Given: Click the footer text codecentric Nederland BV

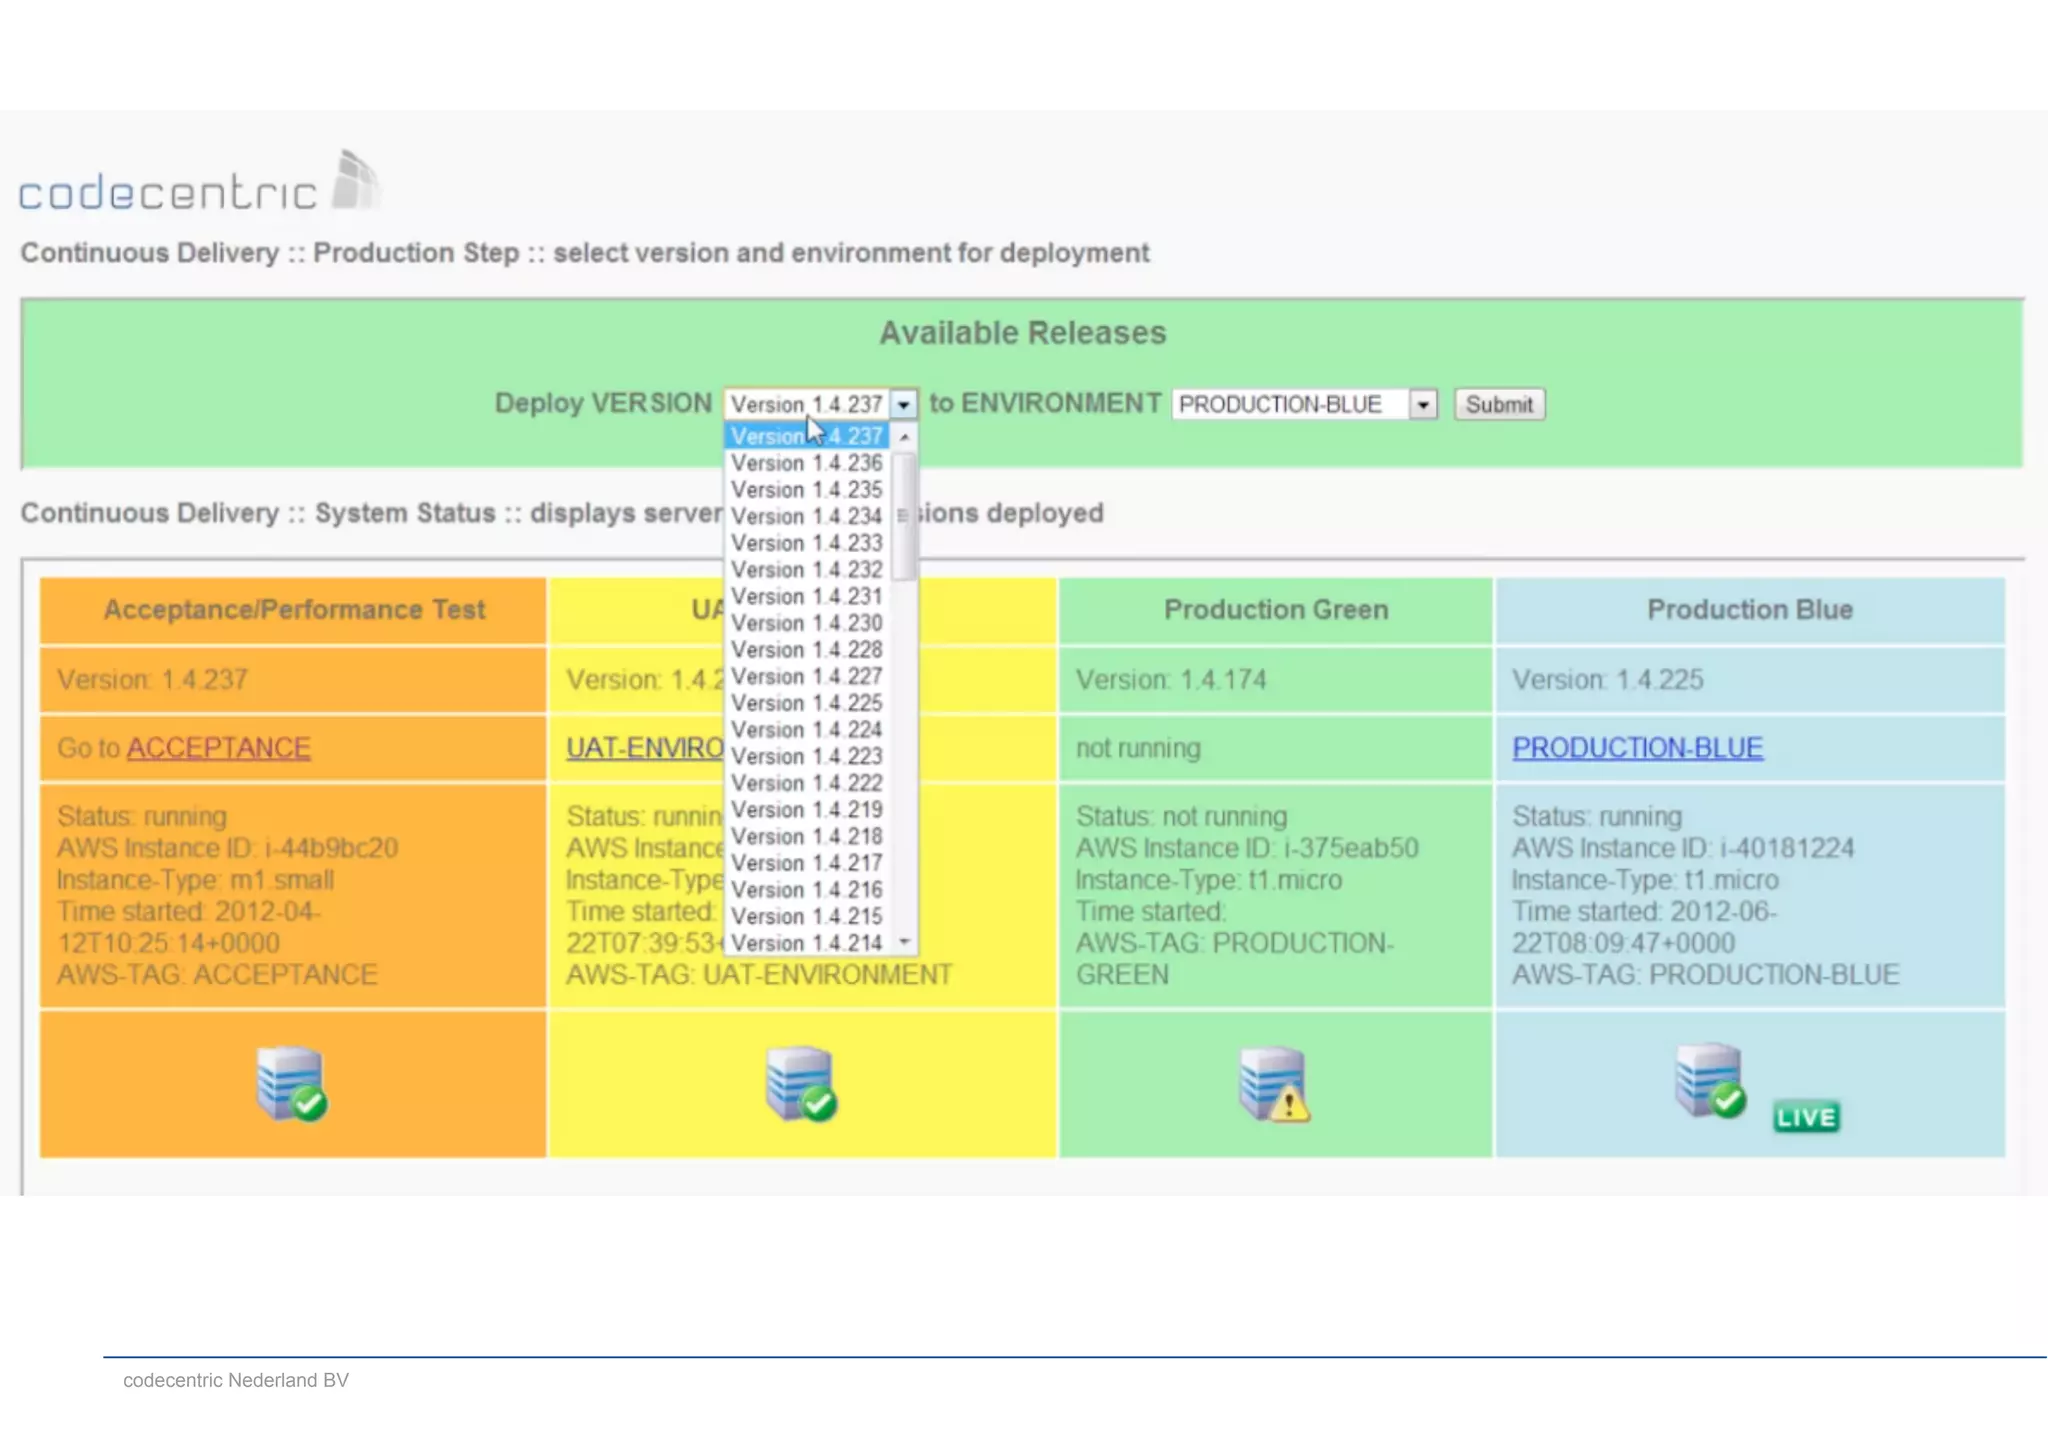Looking at the screenshot, I should coord(236,1380).
